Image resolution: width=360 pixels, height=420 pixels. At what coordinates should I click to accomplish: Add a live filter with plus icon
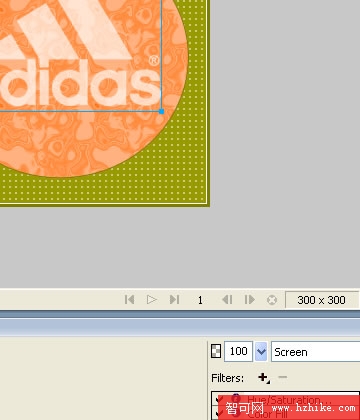263,378
